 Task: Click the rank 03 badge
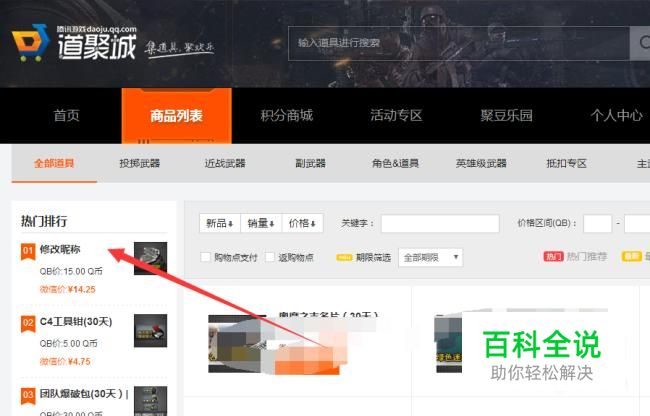pos(28,395)
